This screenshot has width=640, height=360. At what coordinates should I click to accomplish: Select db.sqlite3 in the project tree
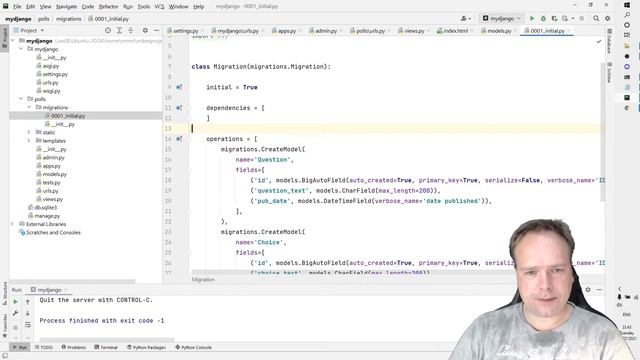(x=45, y=207)
